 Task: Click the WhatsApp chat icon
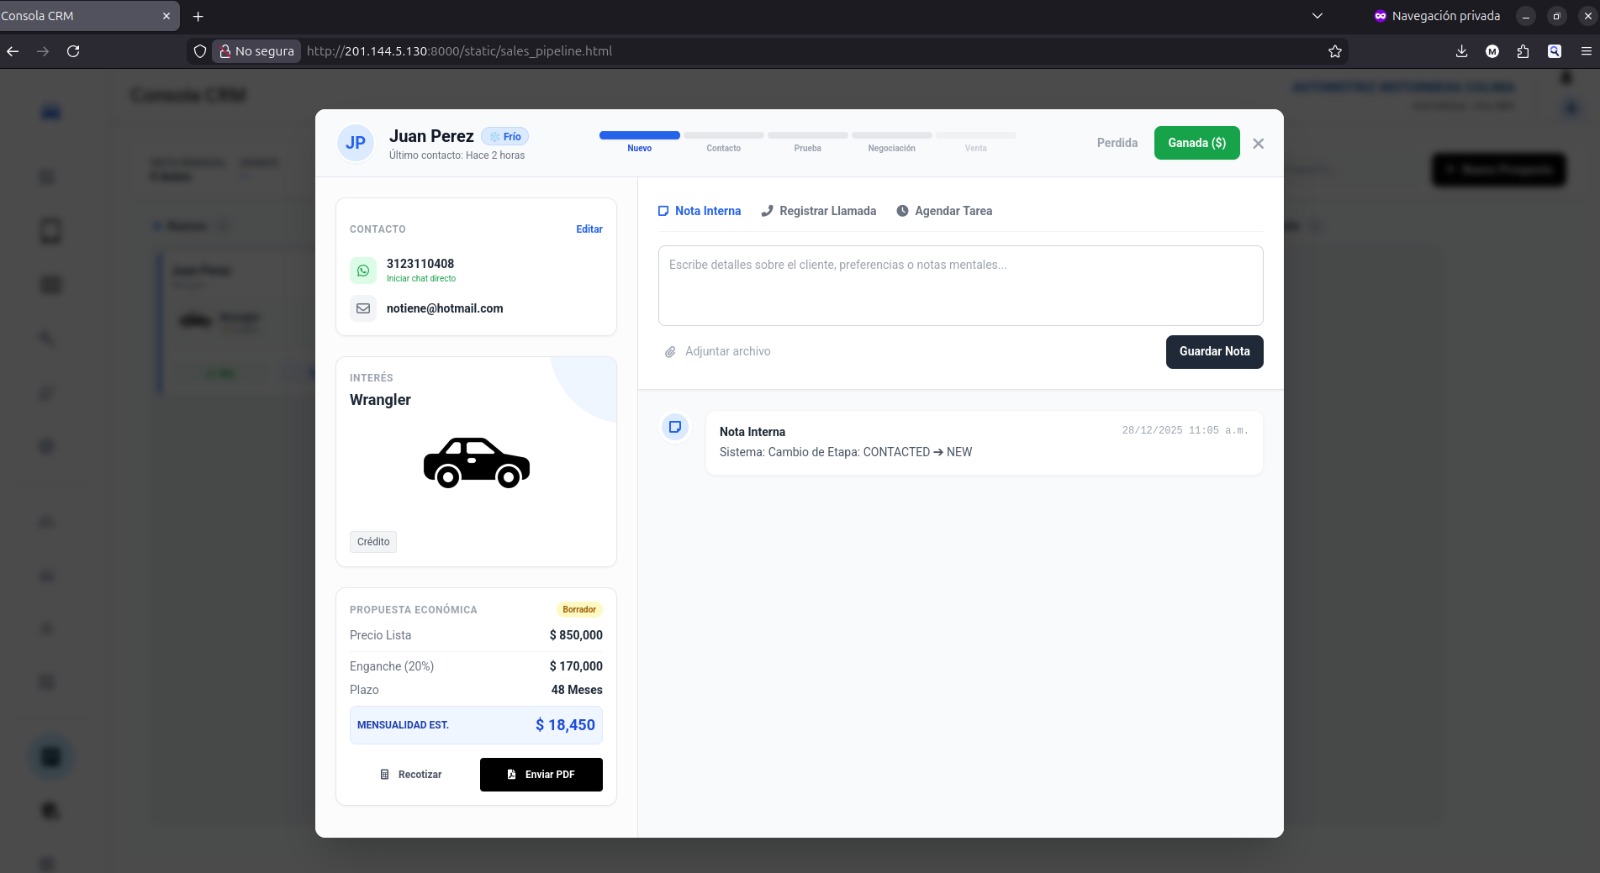point(363,270)
